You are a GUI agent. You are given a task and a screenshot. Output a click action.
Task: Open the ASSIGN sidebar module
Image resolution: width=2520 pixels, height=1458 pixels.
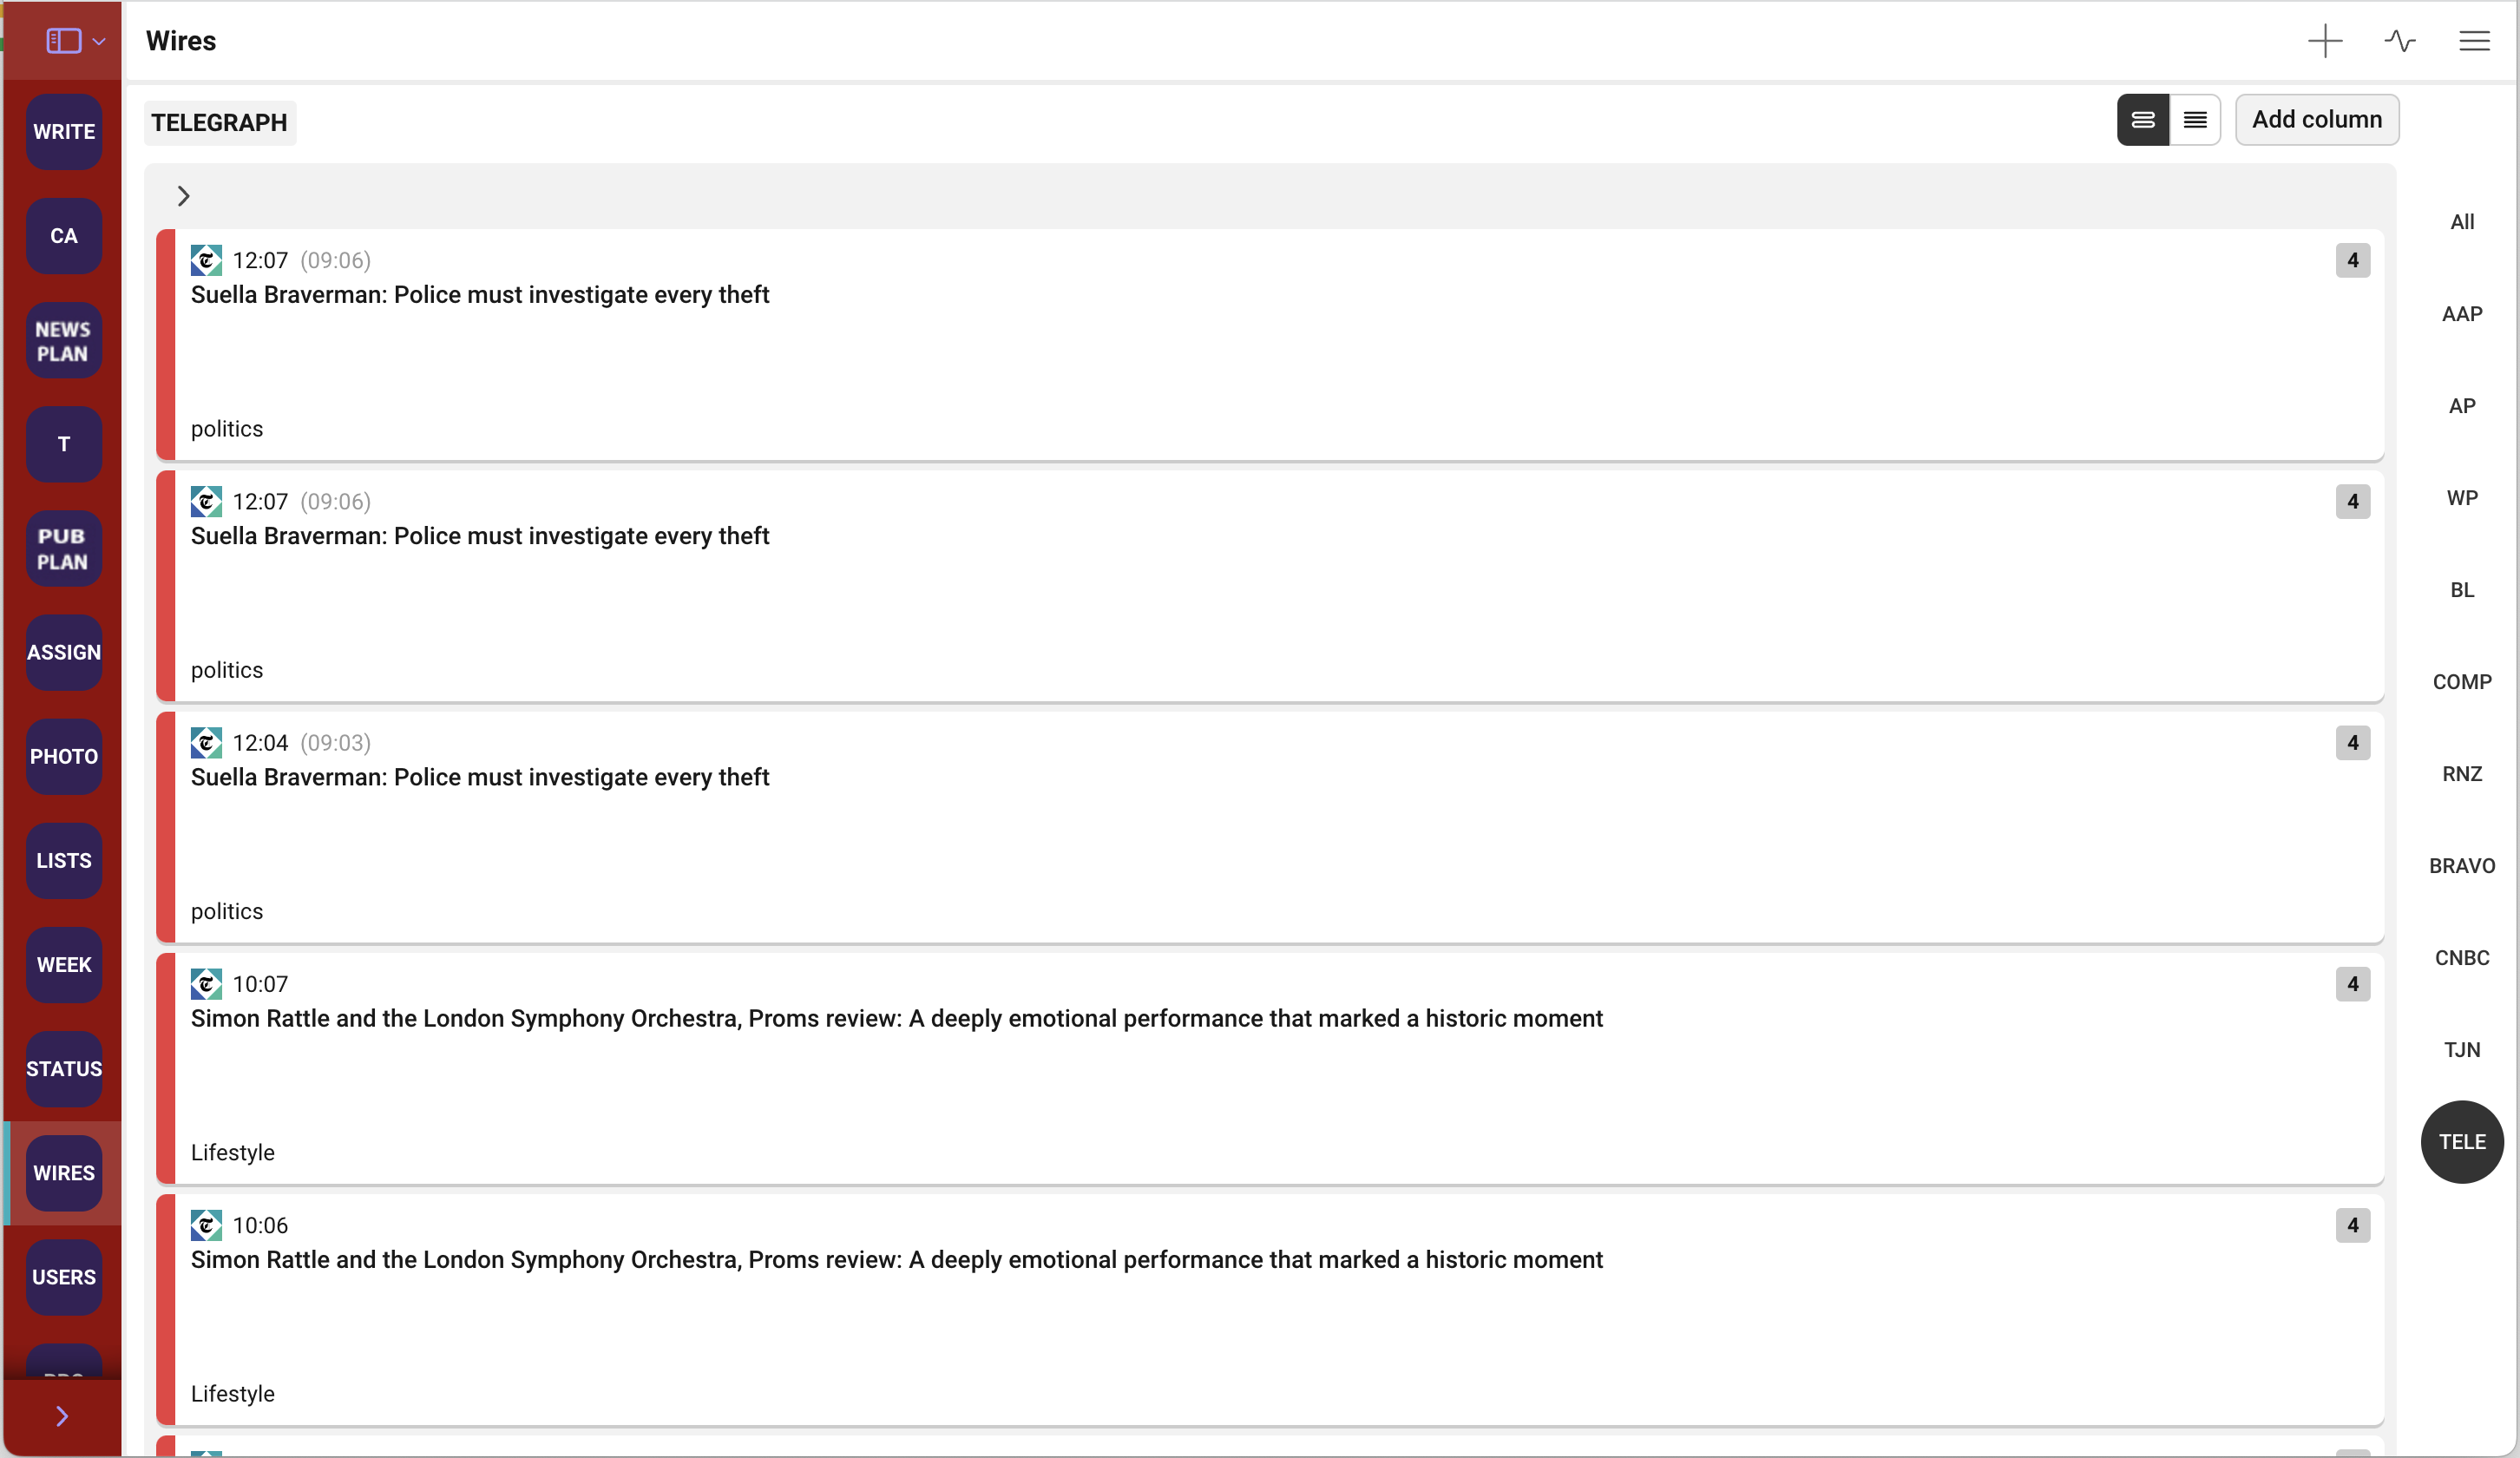[x=64, y=653]
